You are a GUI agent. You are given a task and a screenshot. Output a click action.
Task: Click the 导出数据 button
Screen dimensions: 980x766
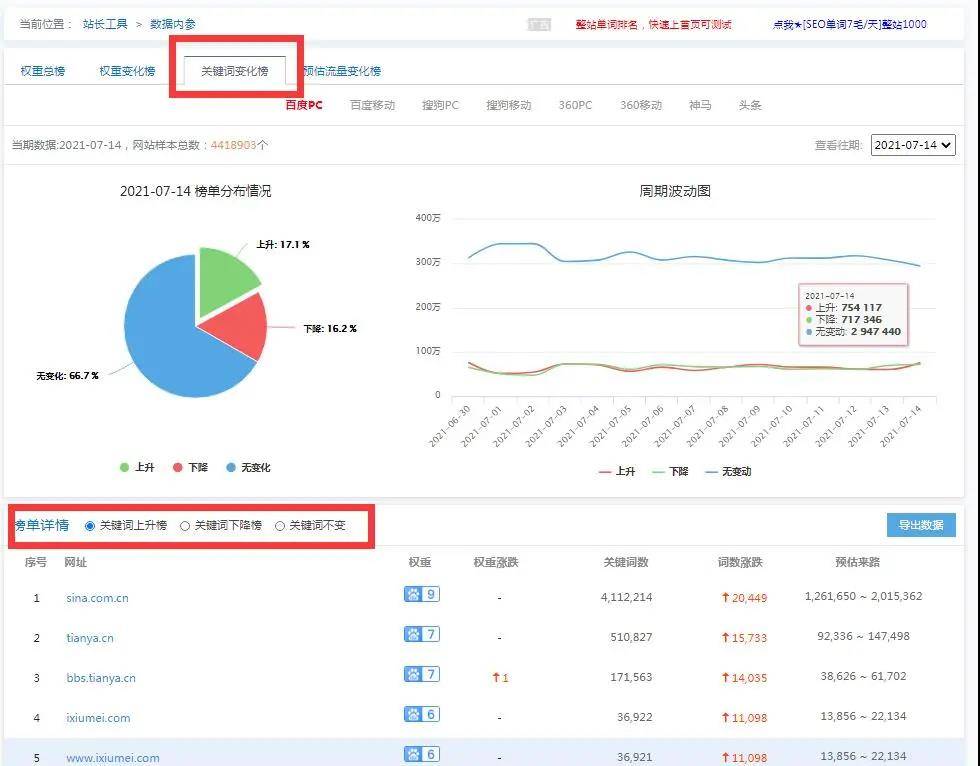click(x=920, y=525)
